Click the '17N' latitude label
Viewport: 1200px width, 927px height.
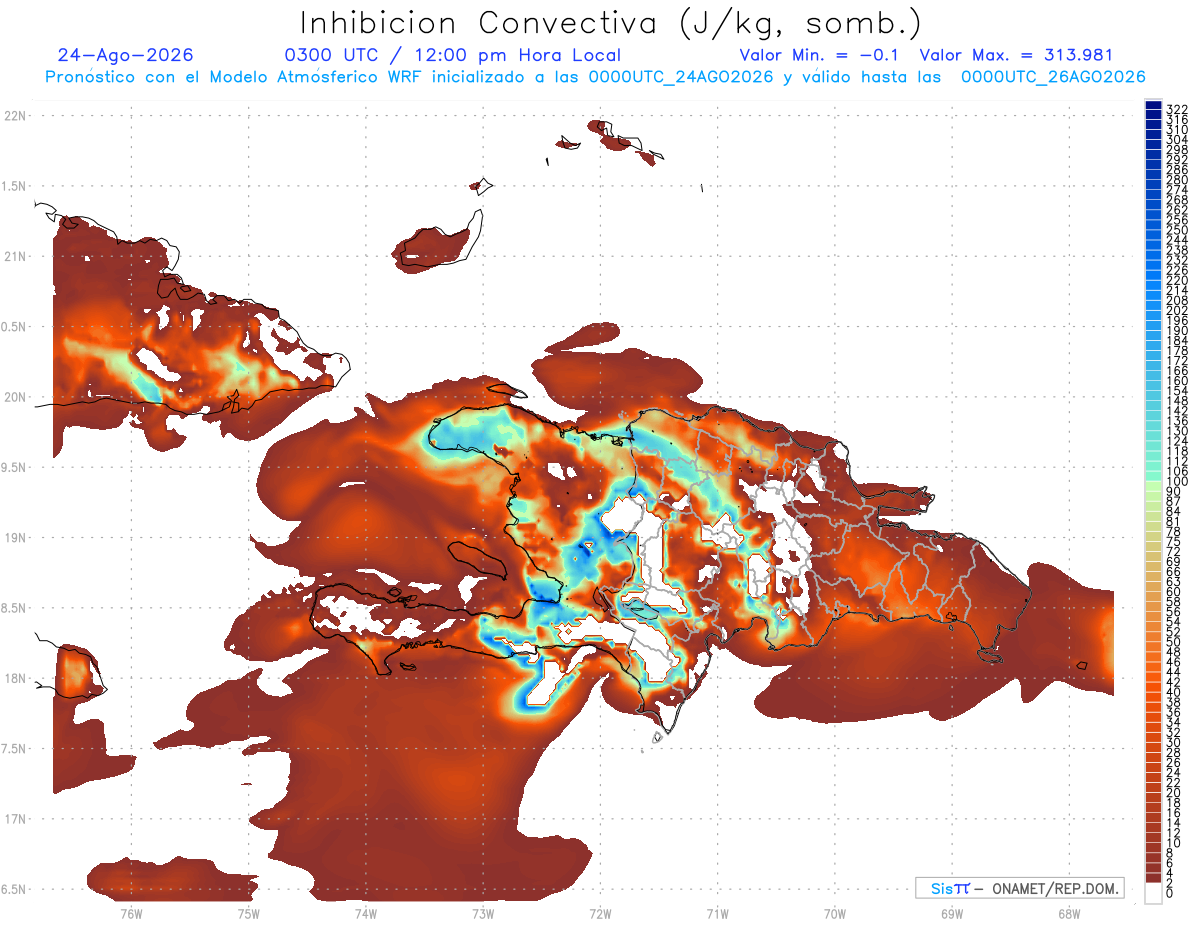pos(17,819)
